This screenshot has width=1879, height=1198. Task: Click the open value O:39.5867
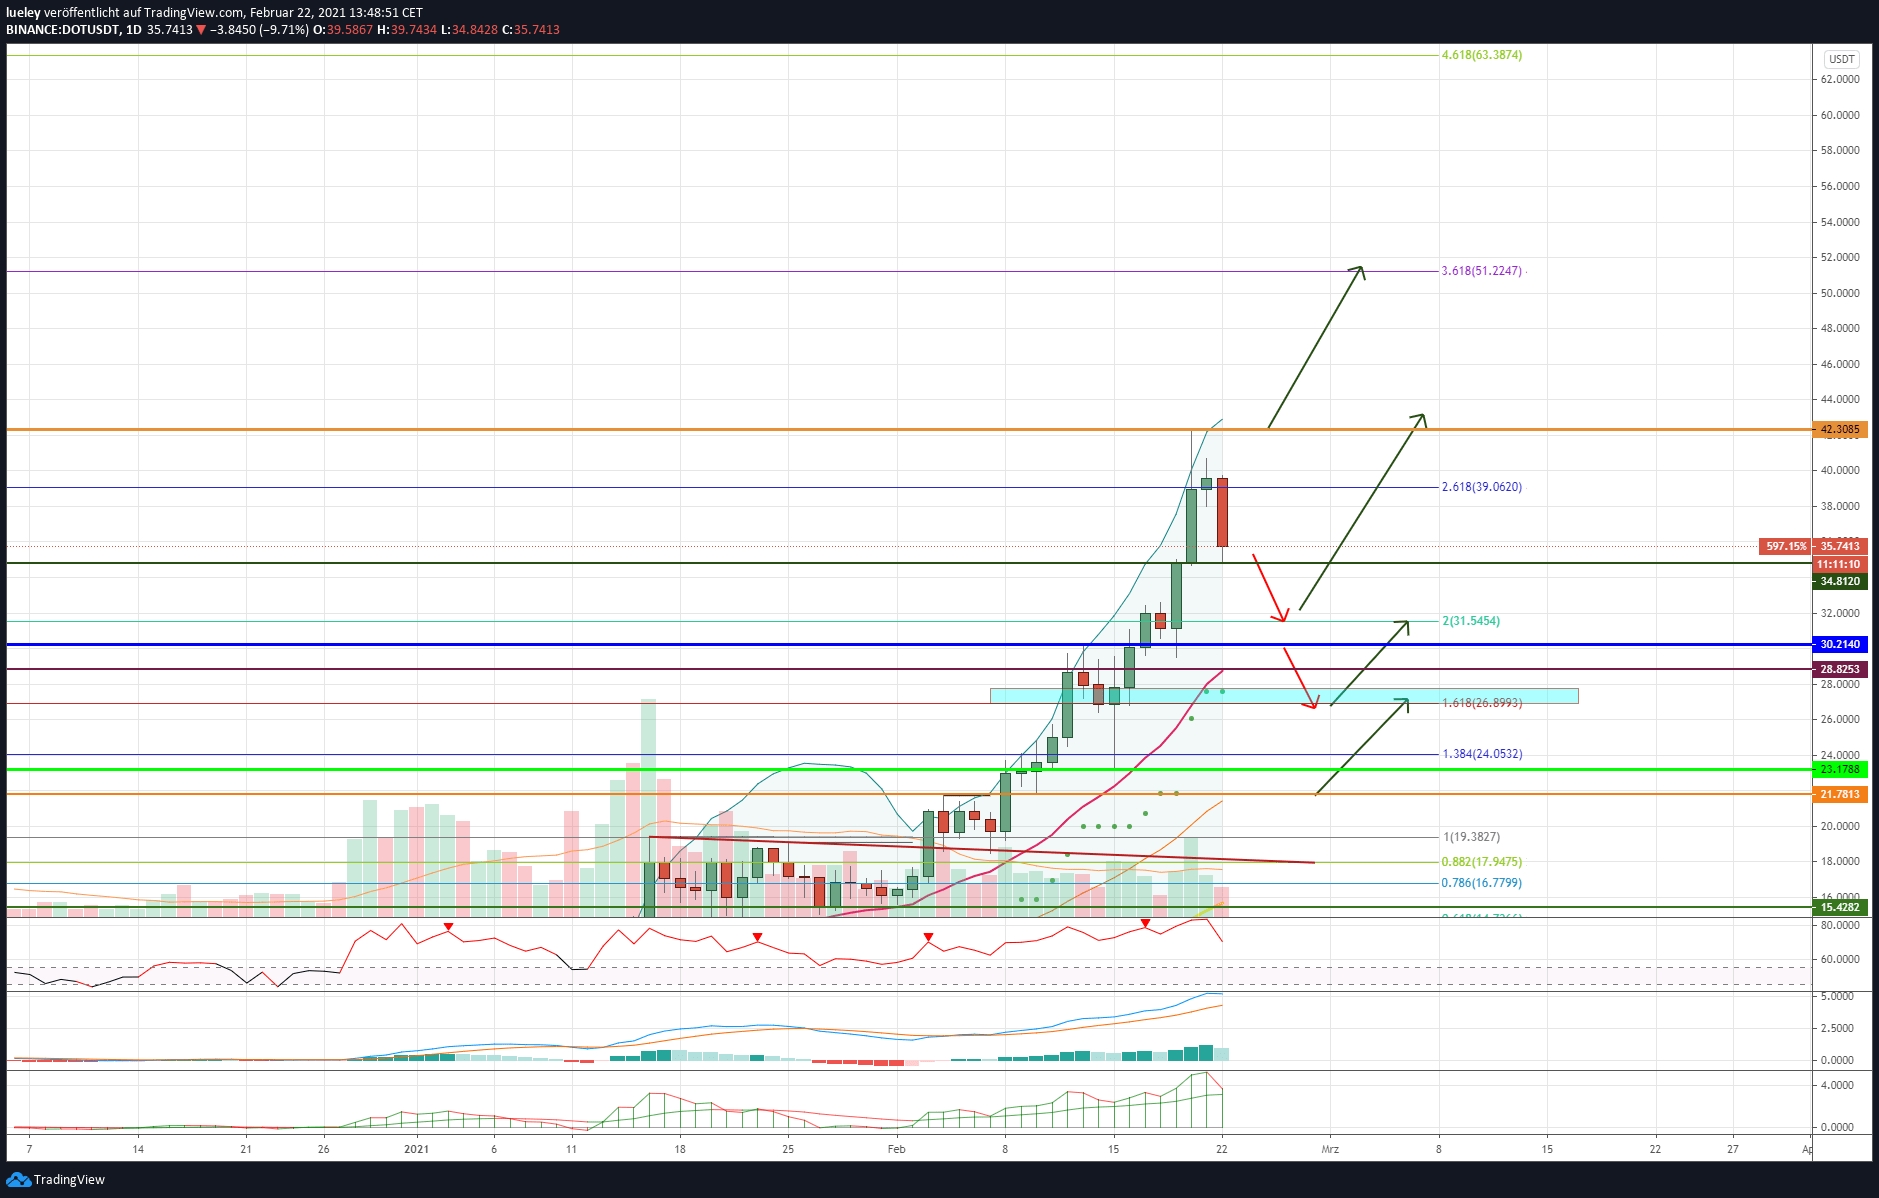[342, 30]
